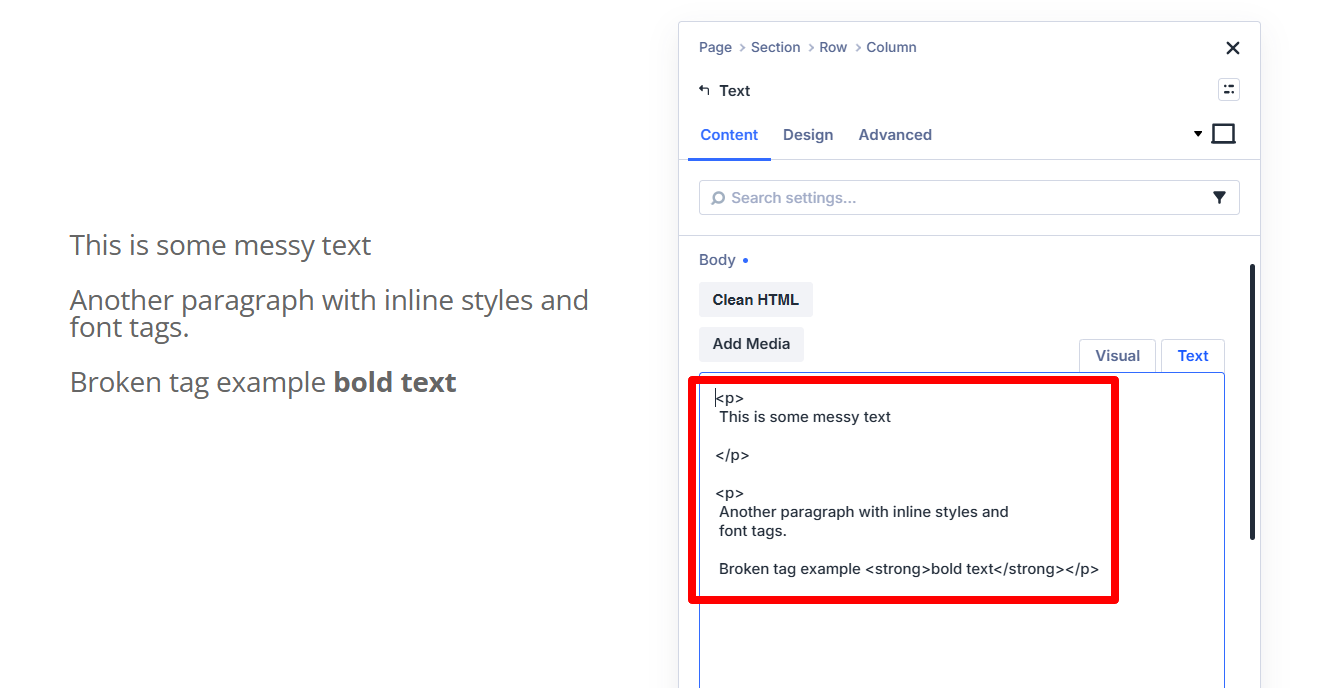
Task: Click the blue dot beside Body label
Action: (745, 261)
